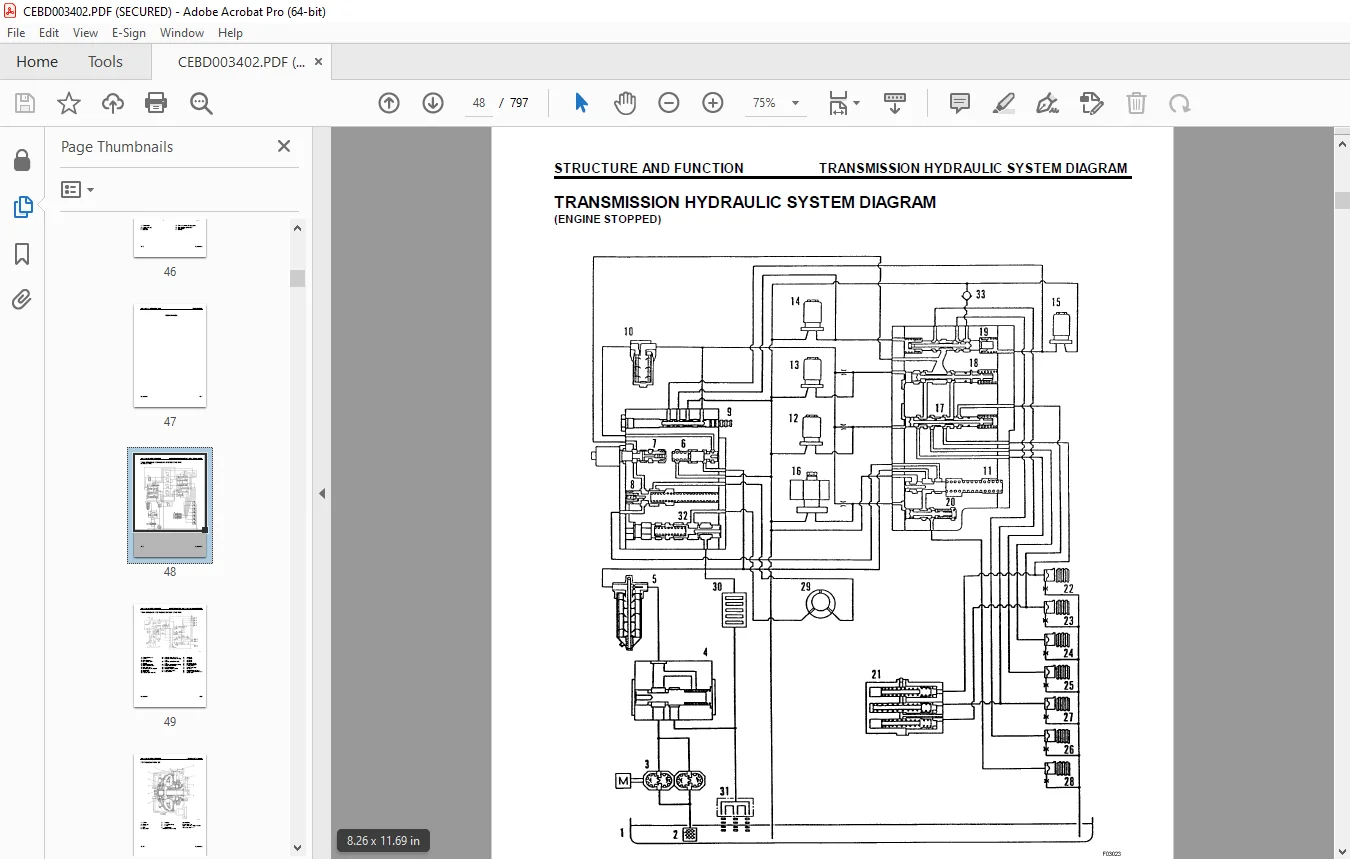Select the Hand pan tool

[x=625, y=103]
